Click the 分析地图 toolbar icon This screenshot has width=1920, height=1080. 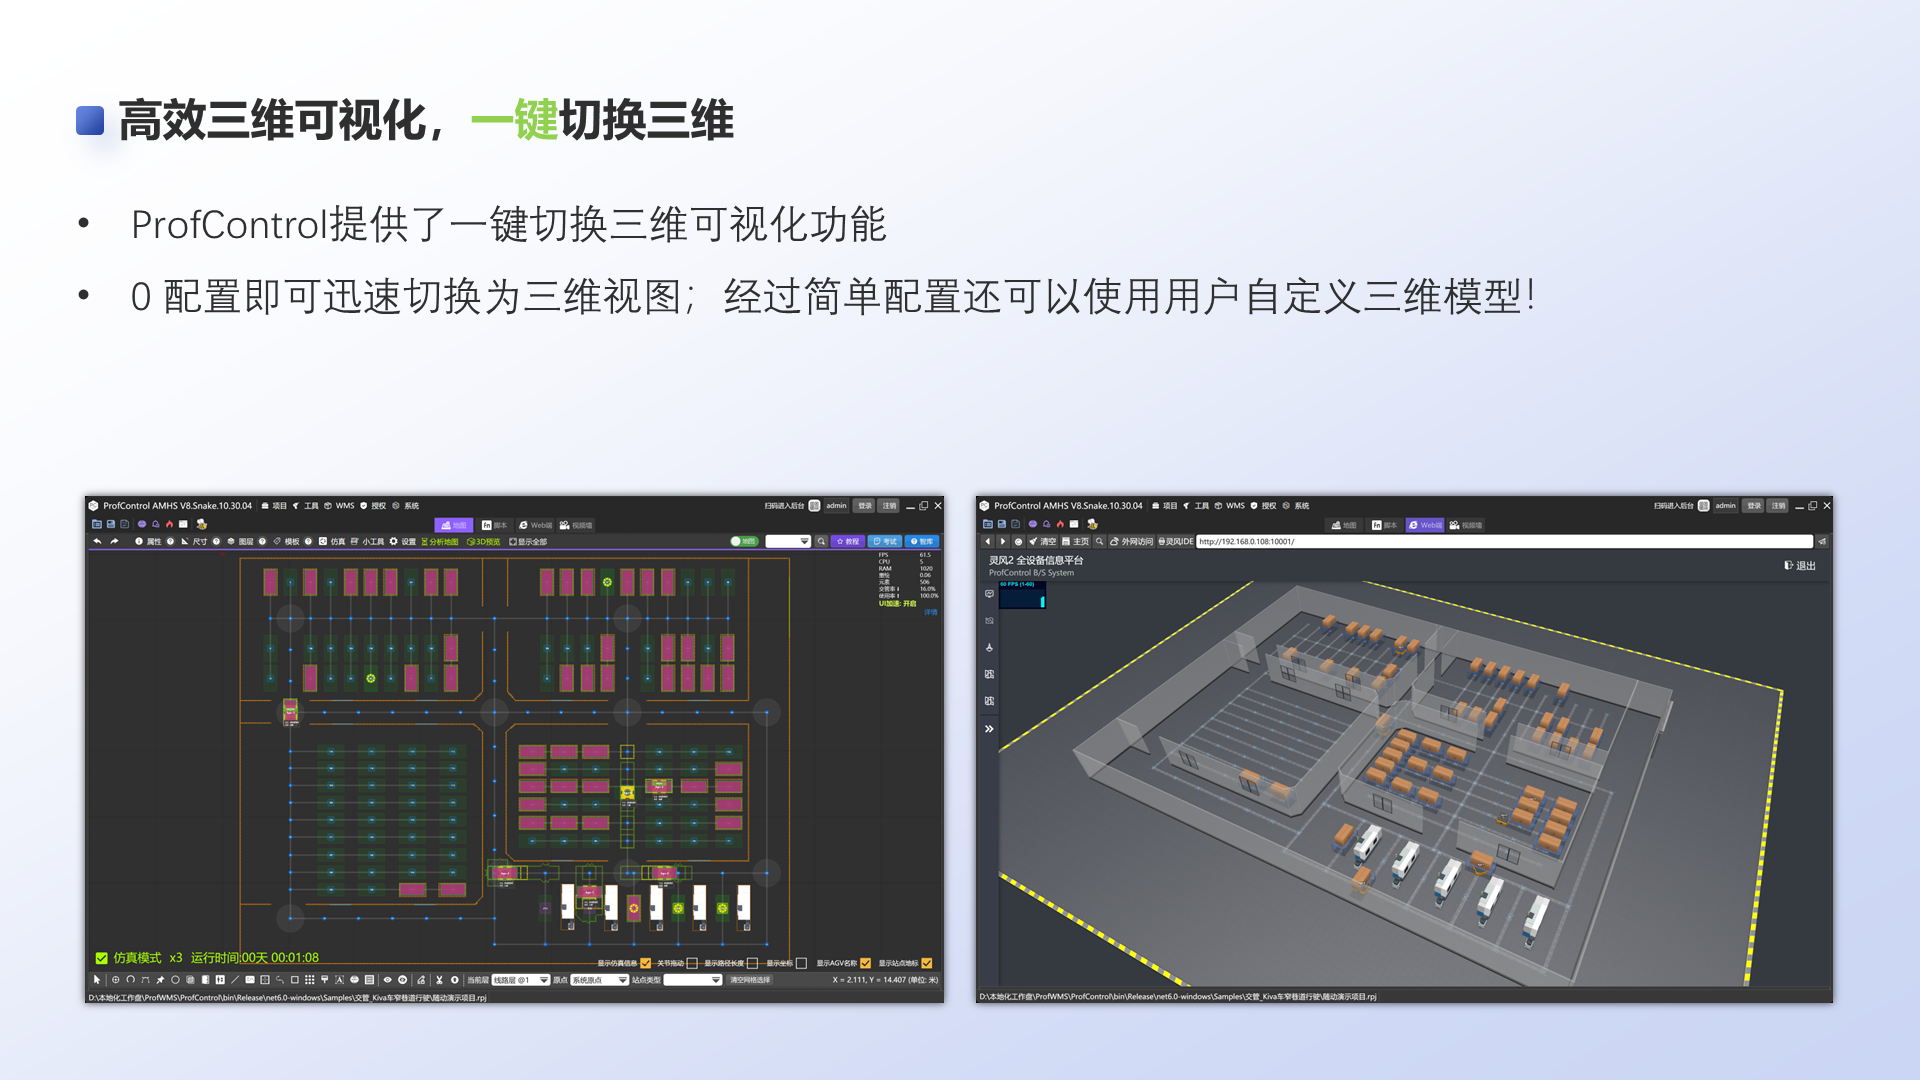click(x=440, y=542)
